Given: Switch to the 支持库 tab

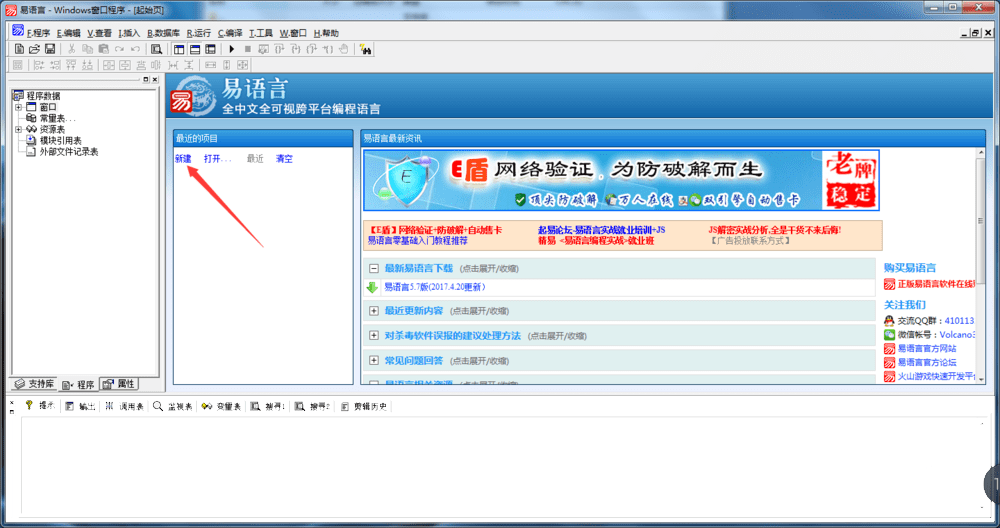Looking at the screenshot, I should coord(34,384).
